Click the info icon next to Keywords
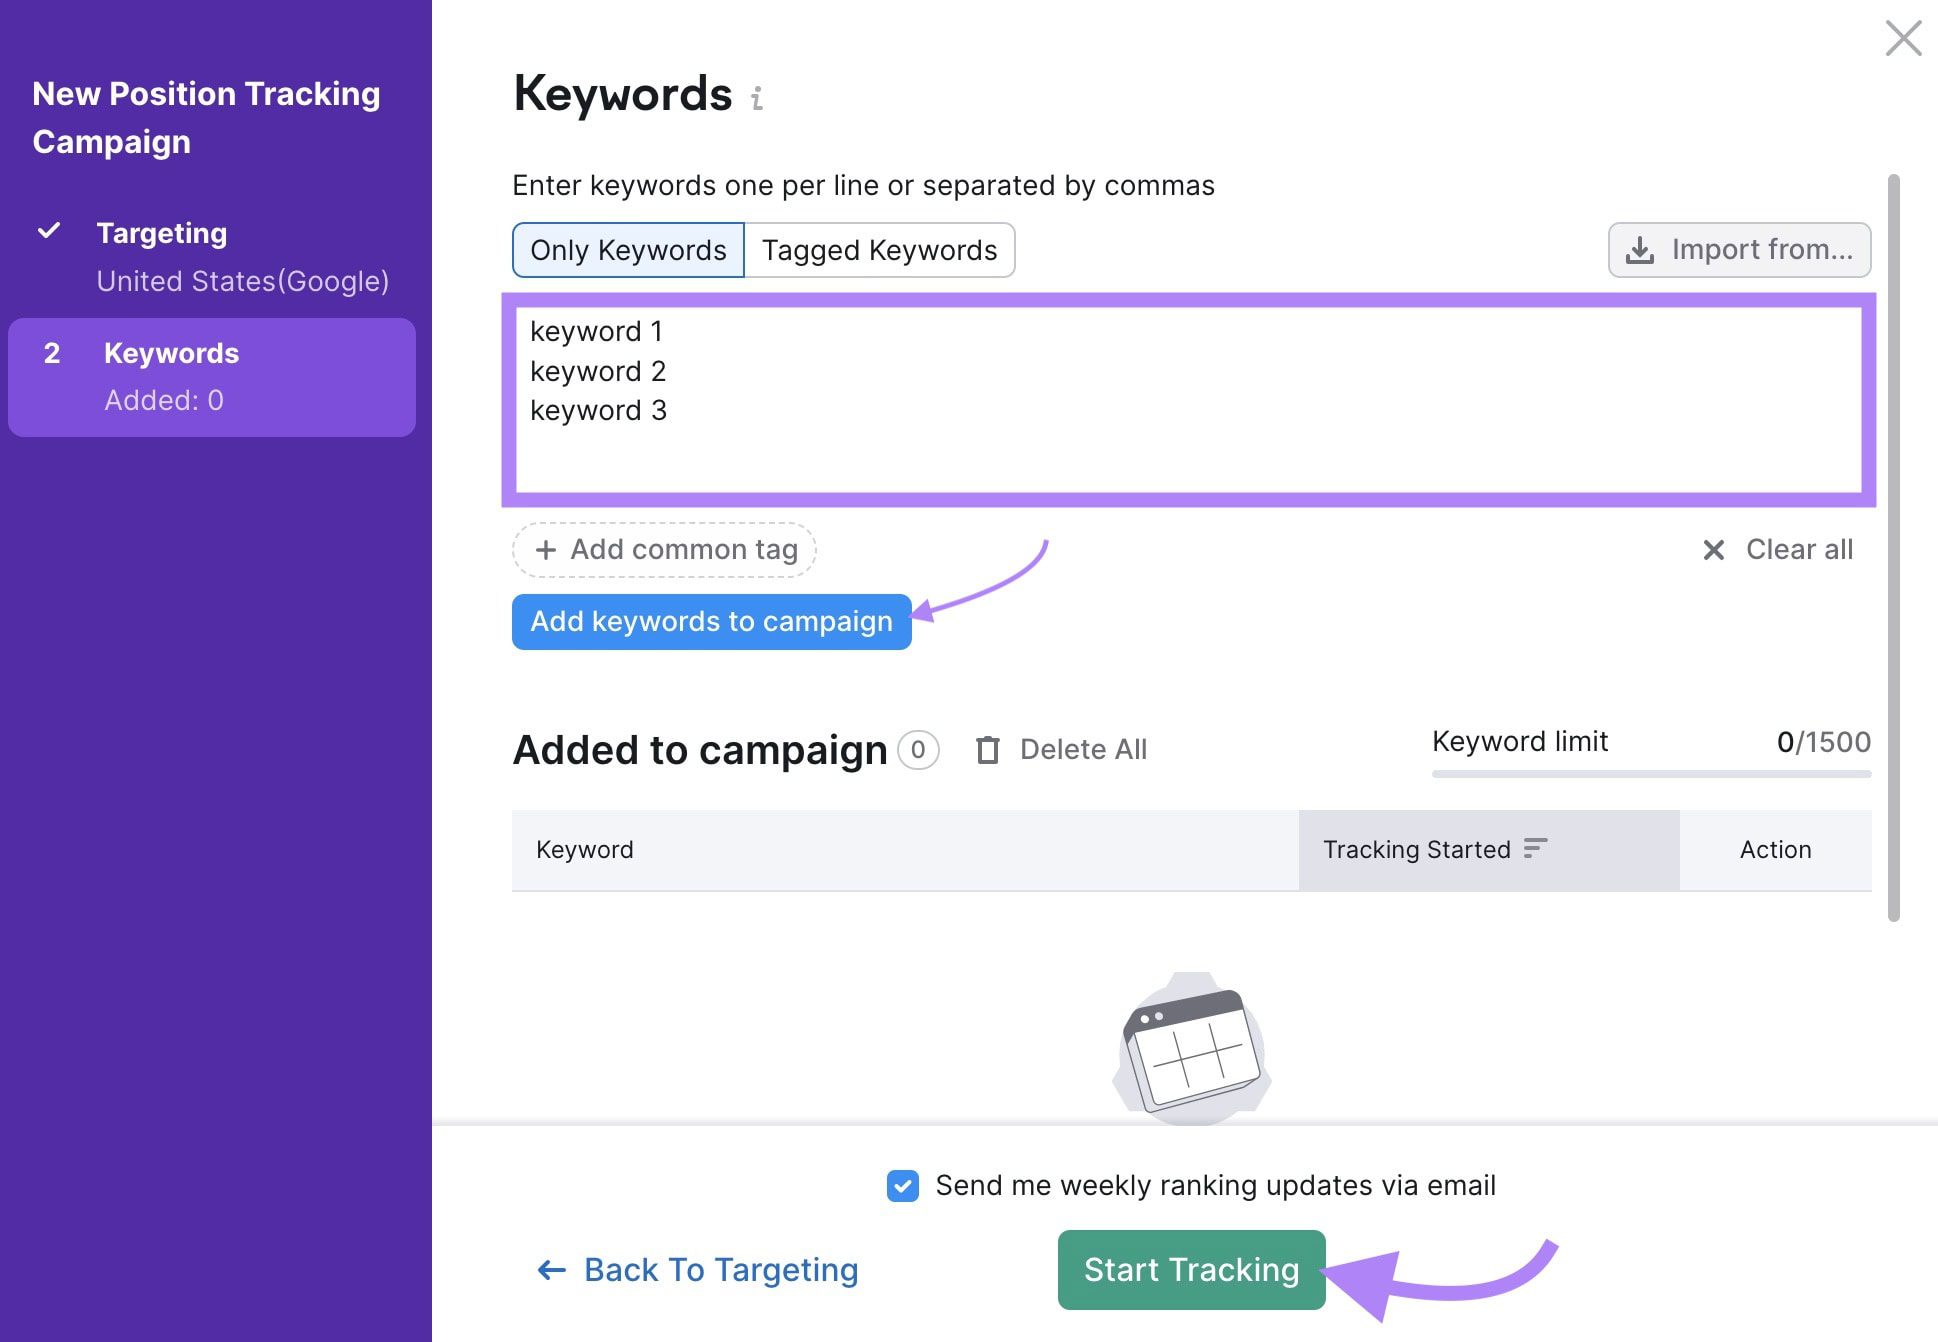The image size is (1938, 1342). [x=760, y=96]
